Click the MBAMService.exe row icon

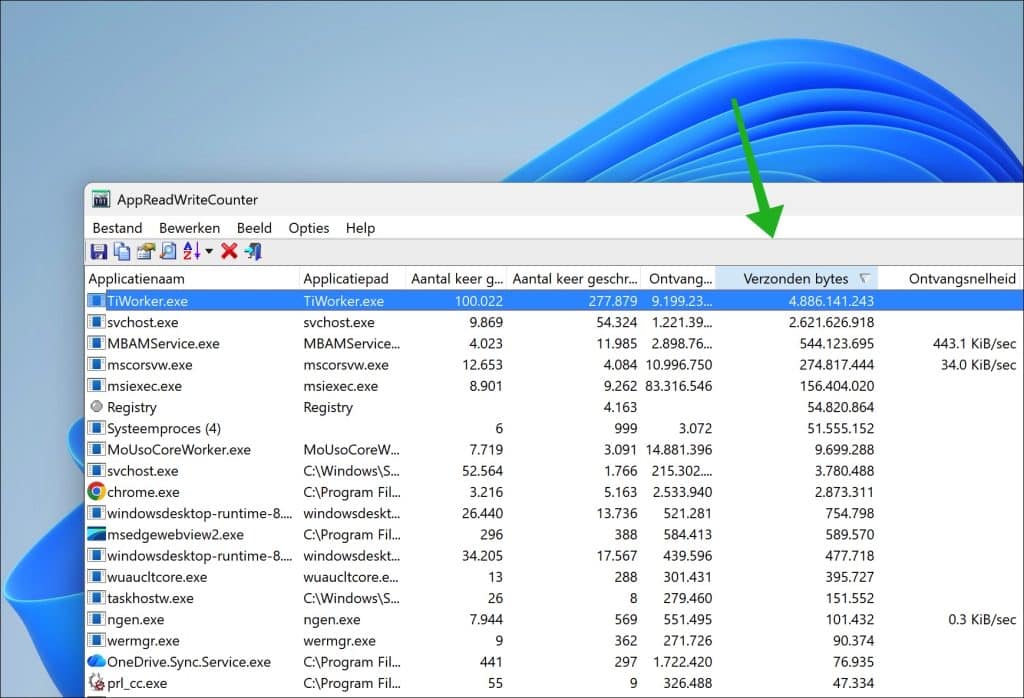pos(96,343)
